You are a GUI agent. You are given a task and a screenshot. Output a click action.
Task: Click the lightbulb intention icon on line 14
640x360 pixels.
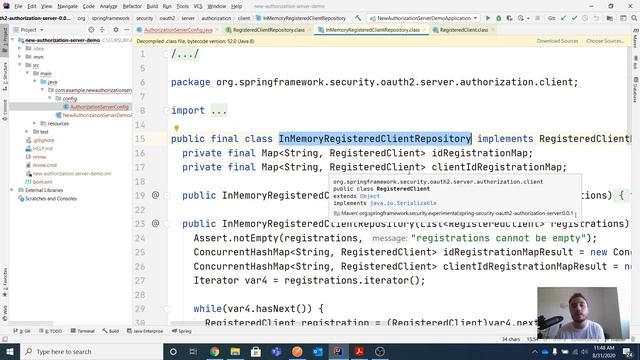pyautogui.click(x=176, y=129)
